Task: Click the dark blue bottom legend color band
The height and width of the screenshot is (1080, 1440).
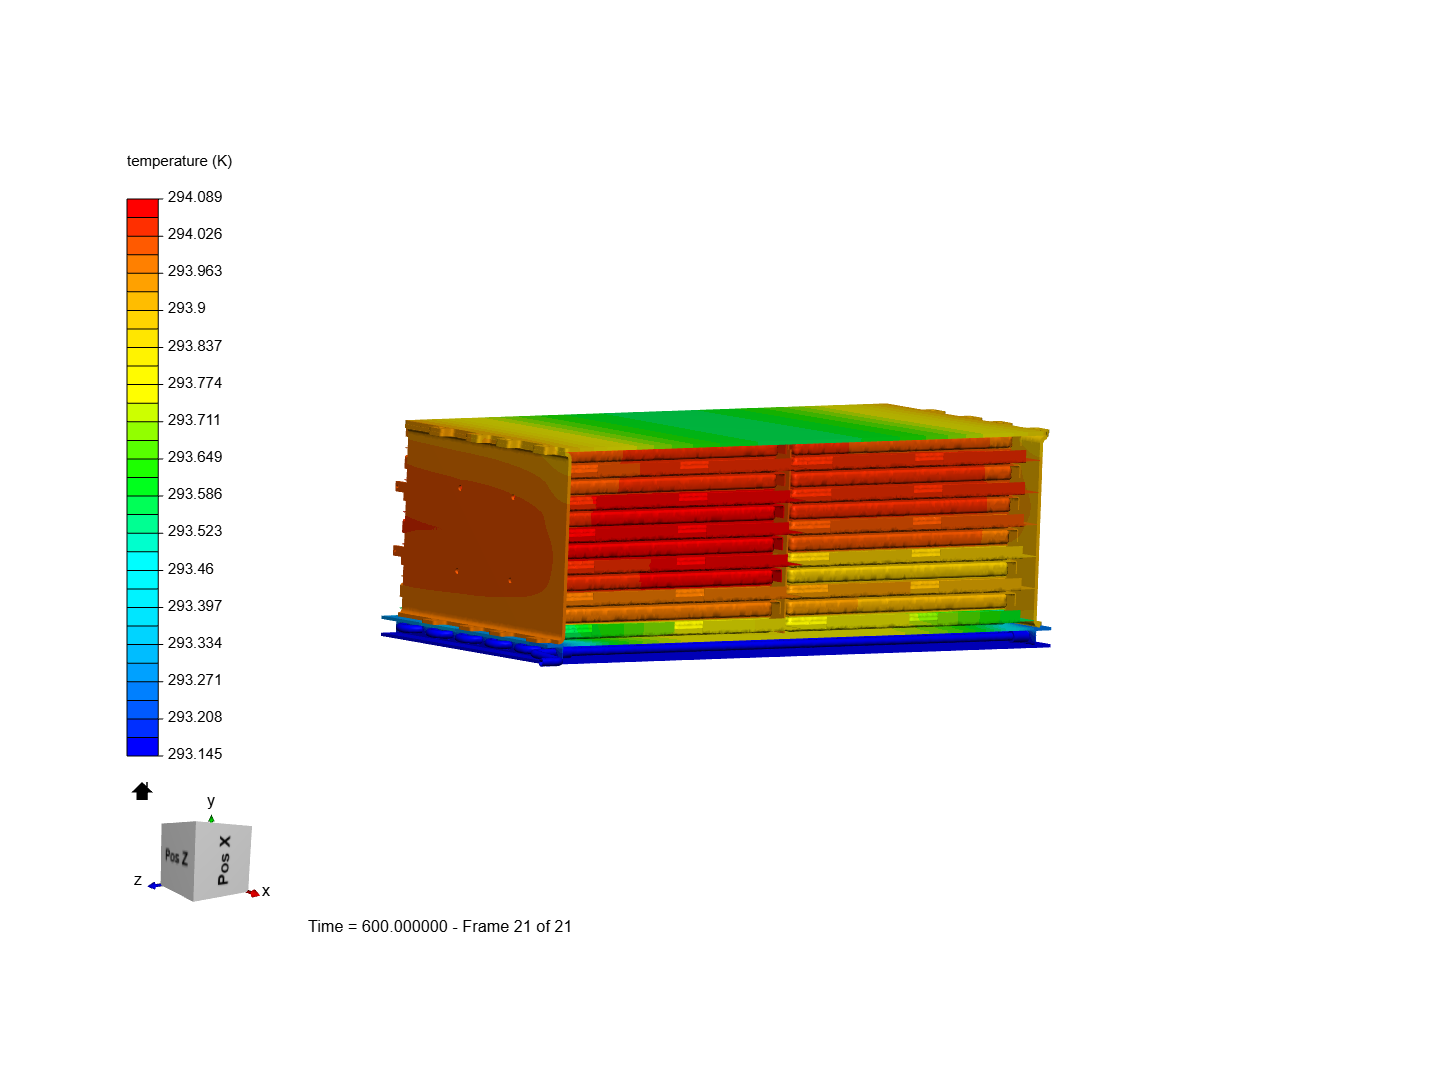Action: point(143,746)
